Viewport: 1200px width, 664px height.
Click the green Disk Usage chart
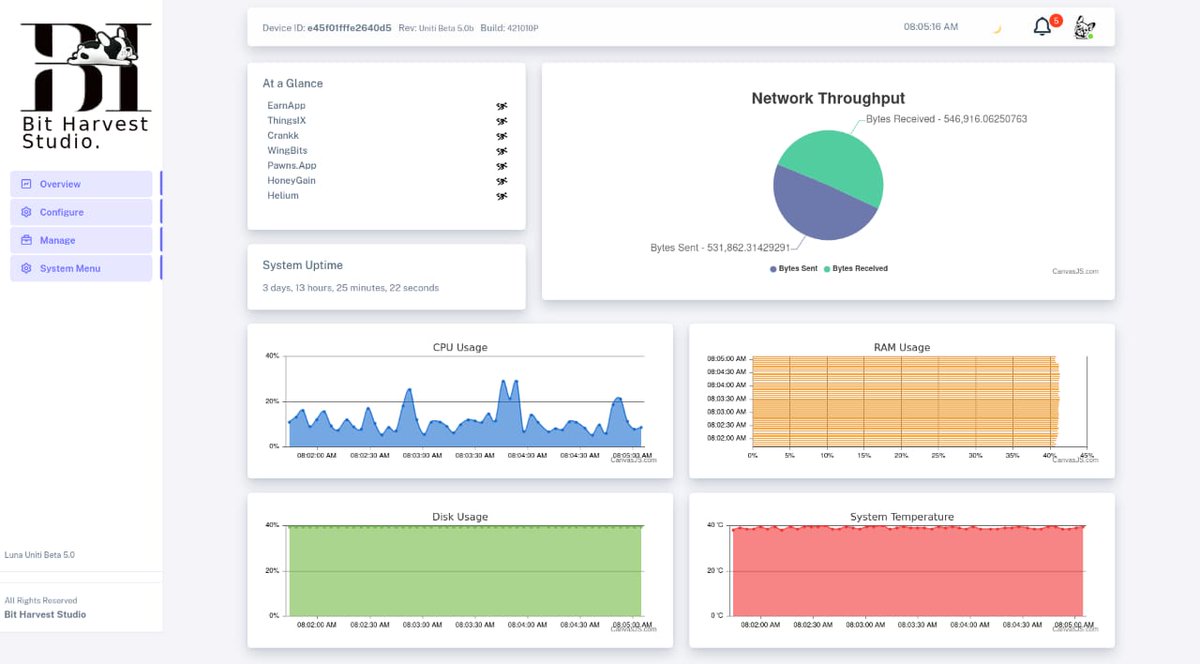click(x=465, y=570)
